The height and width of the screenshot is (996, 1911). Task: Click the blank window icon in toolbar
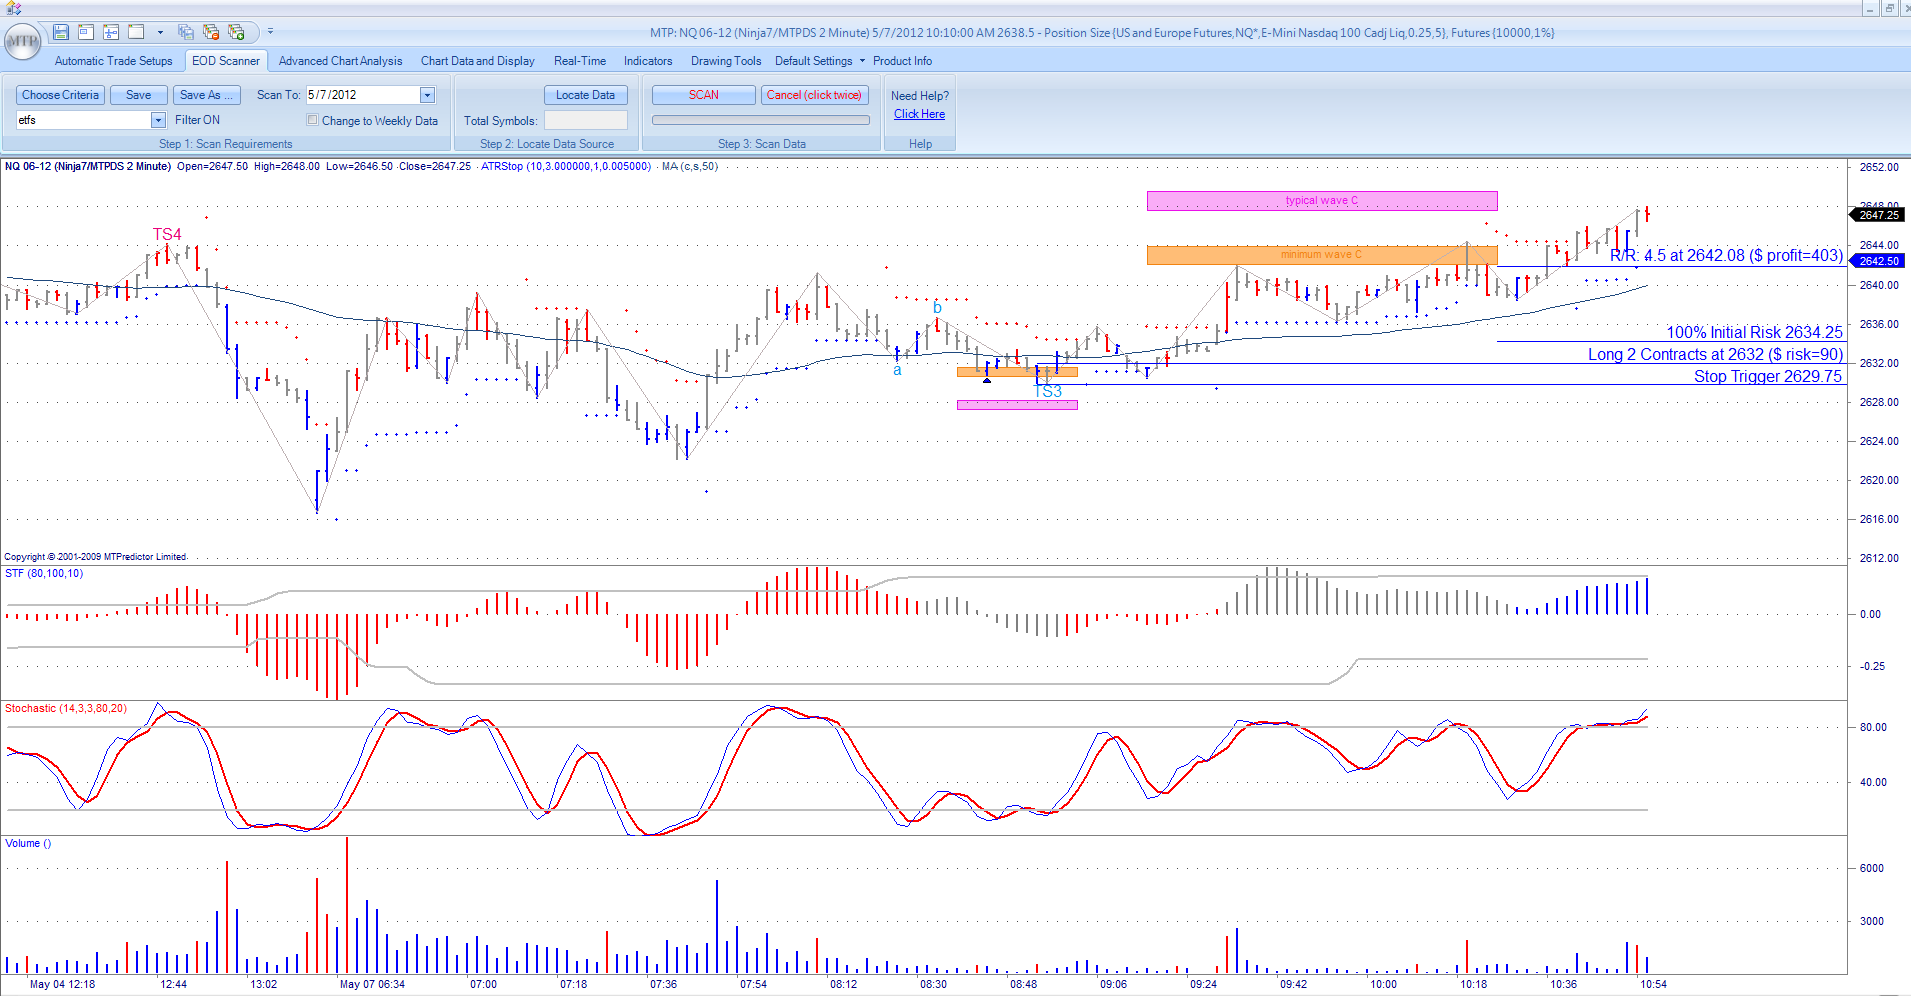pos(136,32)
